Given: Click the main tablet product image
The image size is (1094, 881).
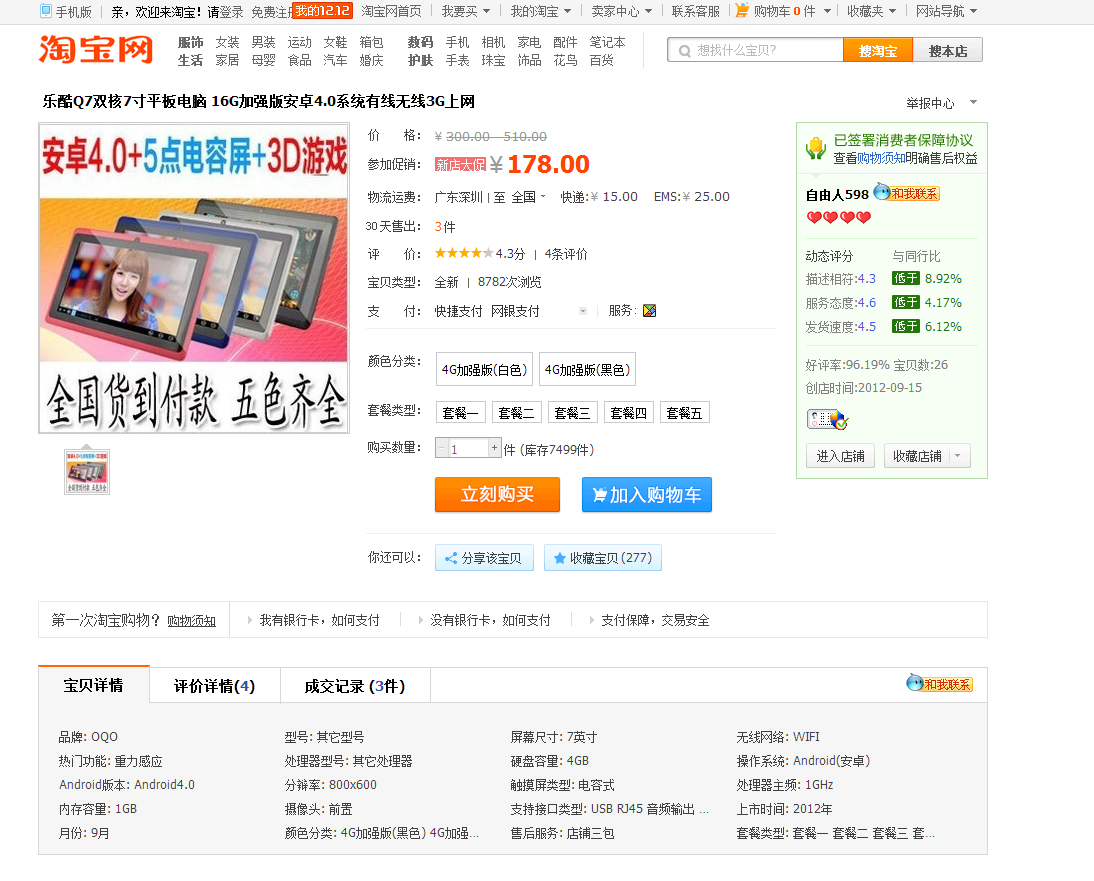Looking at the screenshot, I should pyautogui.click(x=193, y=278).
